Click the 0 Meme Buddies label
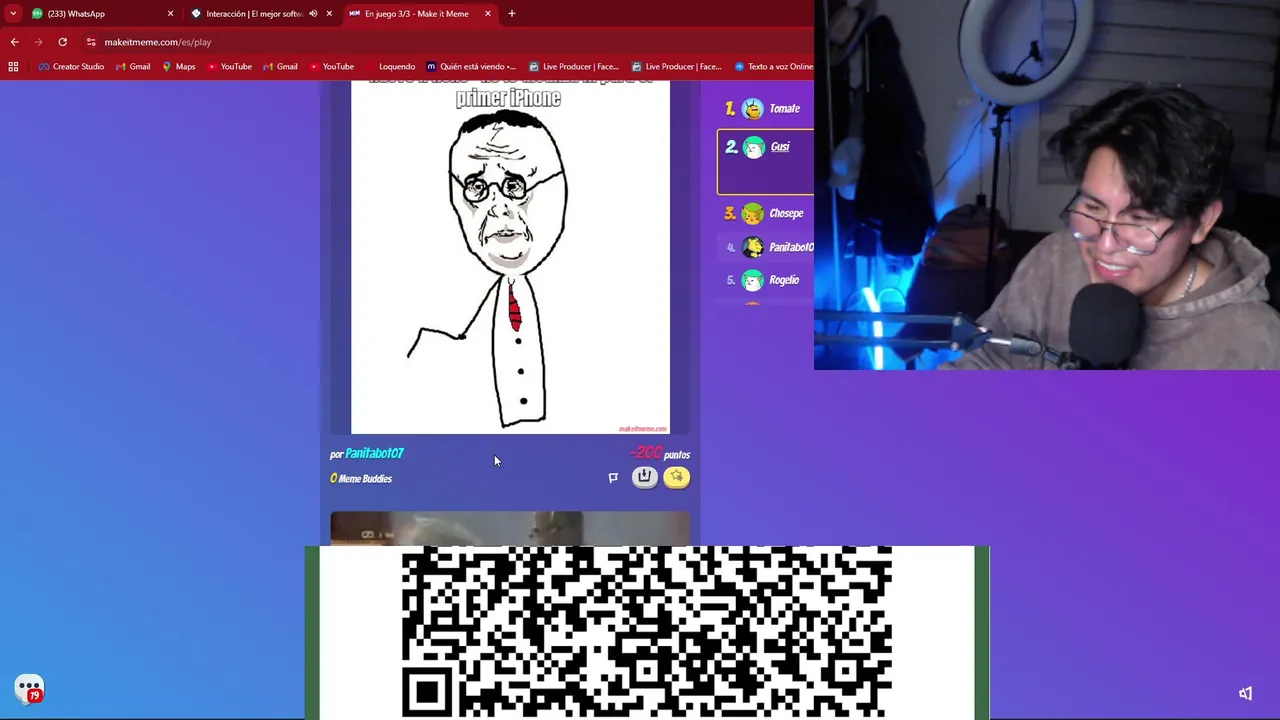 pyautogui.click(x=361, y=479)
